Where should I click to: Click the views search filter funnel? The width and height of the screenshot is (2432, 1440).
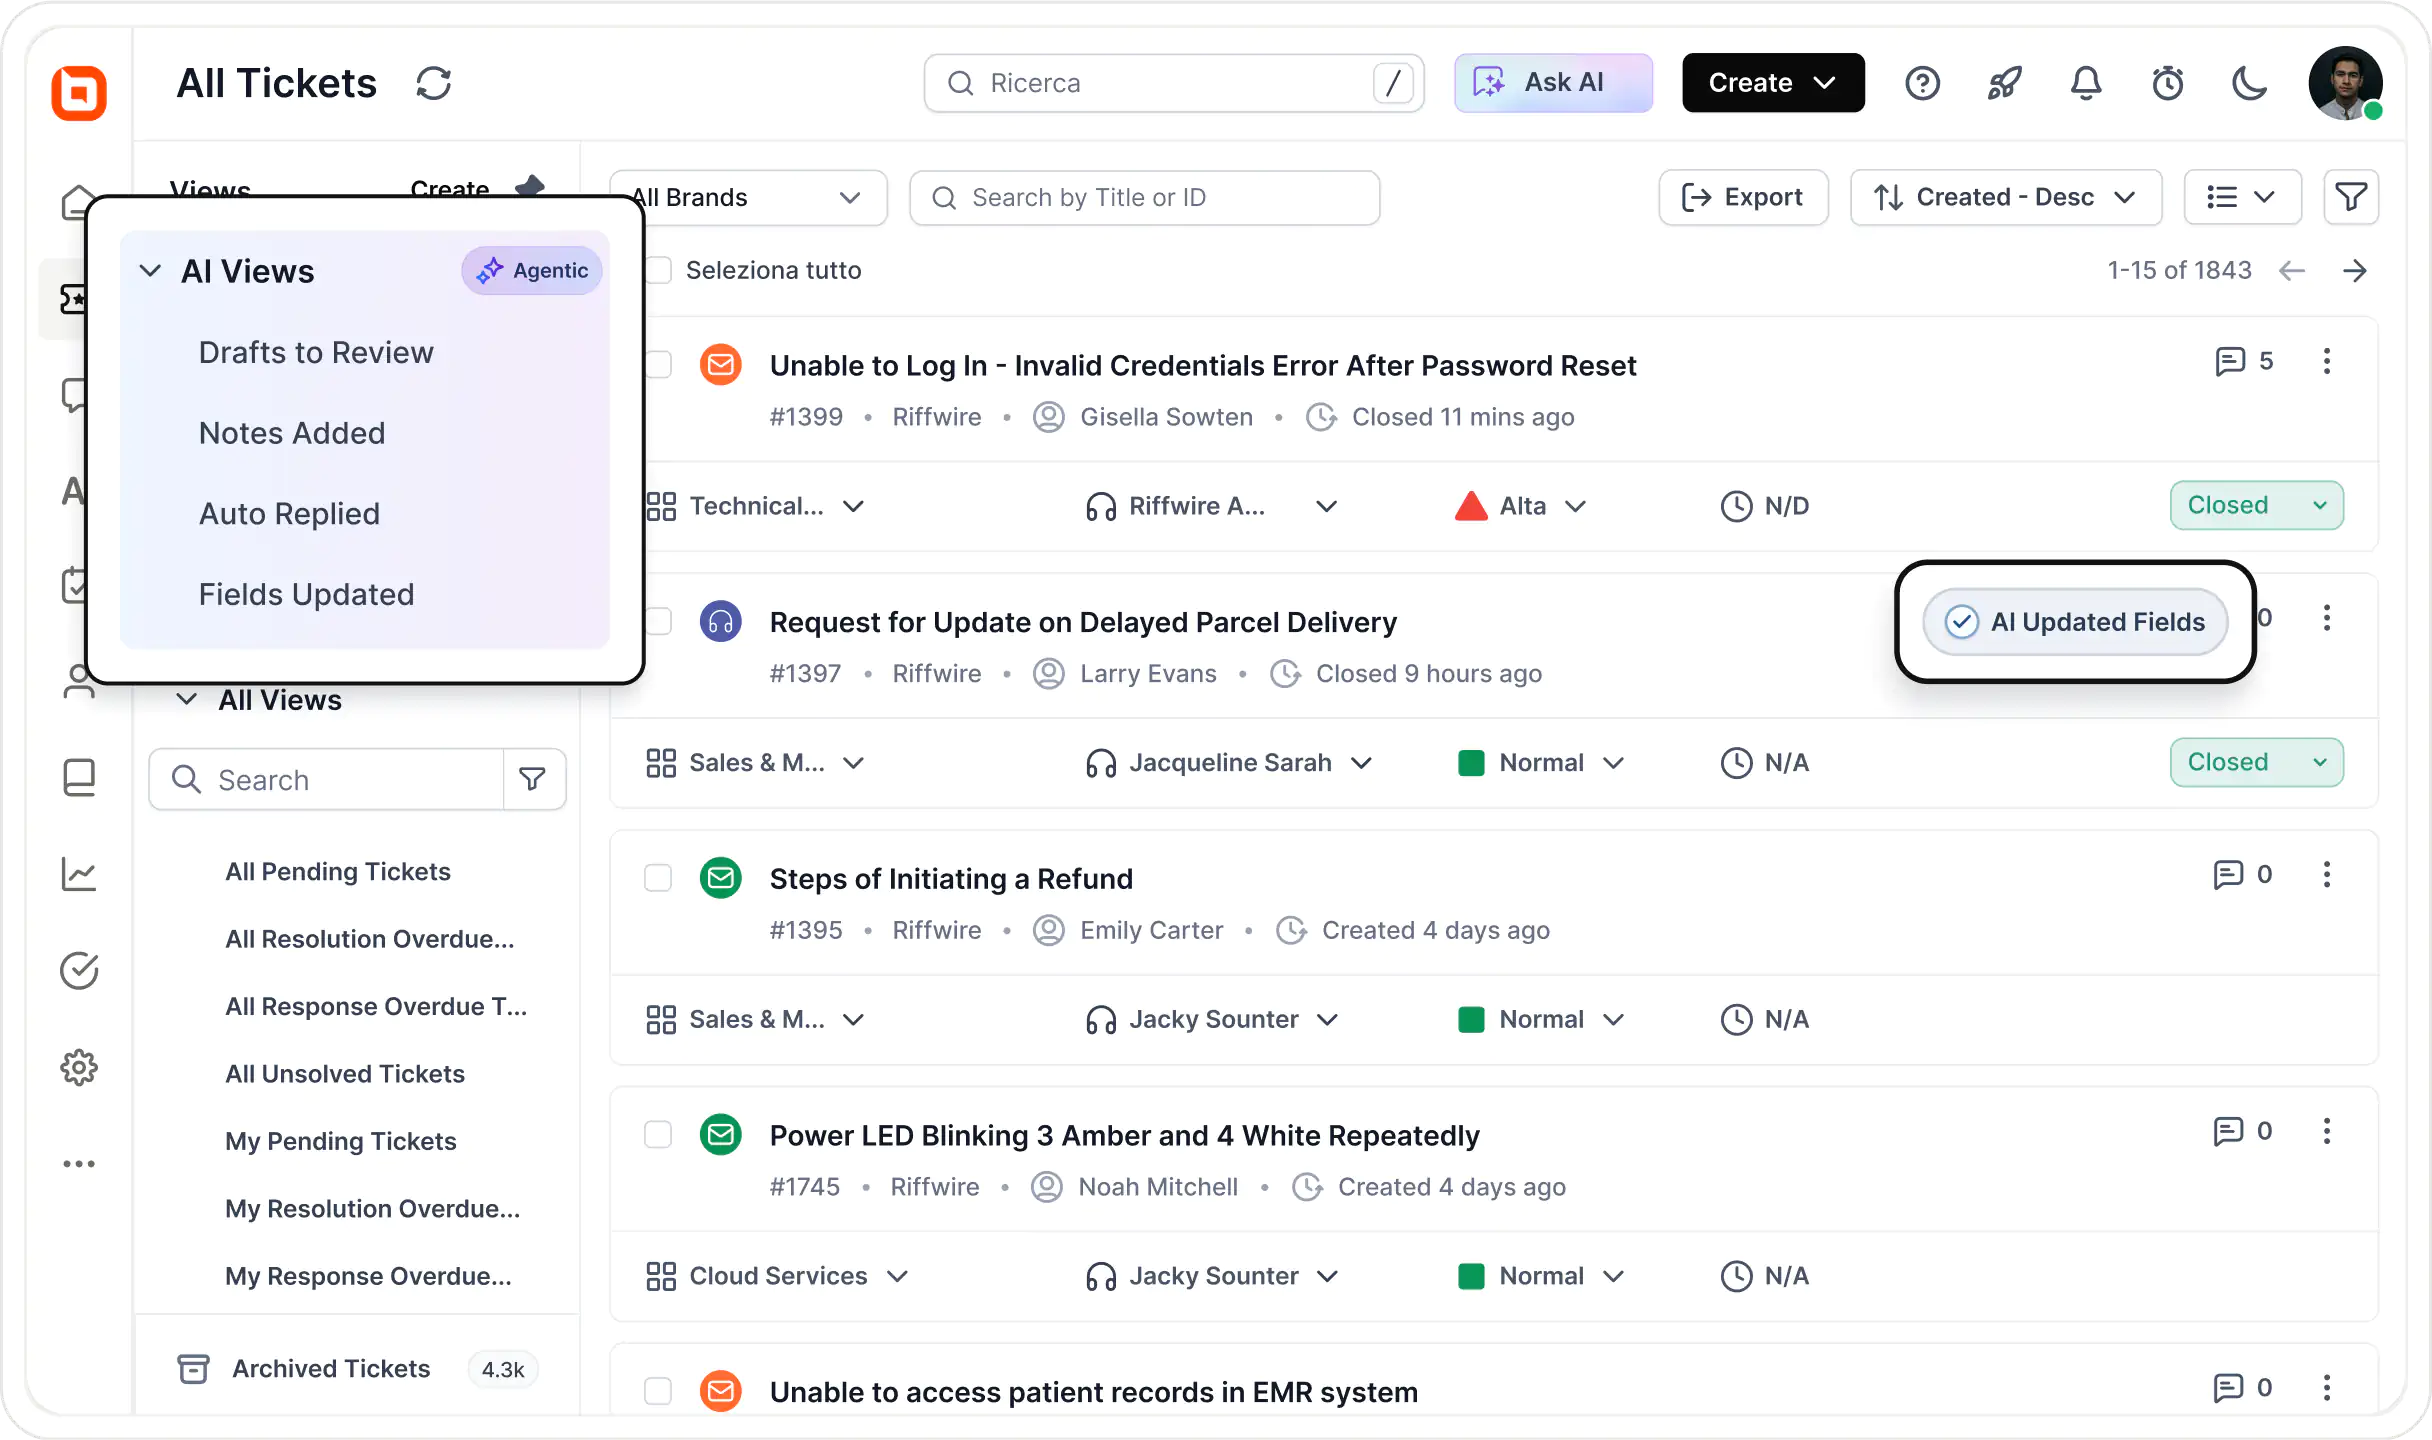click(x=533, y=779)
